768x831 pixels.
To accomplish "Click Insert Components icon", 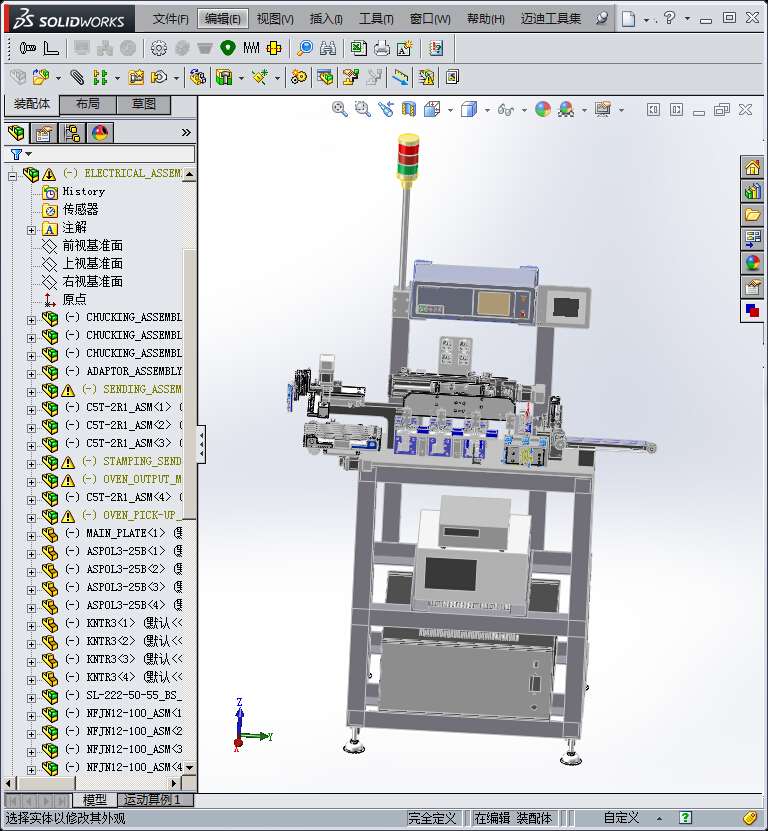I will 41,77.
